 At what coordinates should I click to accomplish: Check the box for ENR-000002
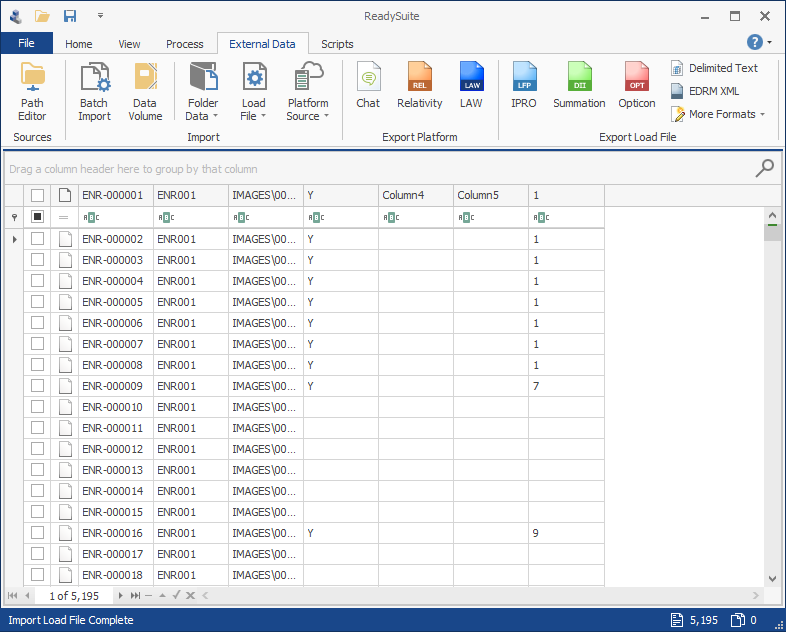pyautogui.click(x=37, y=239)
